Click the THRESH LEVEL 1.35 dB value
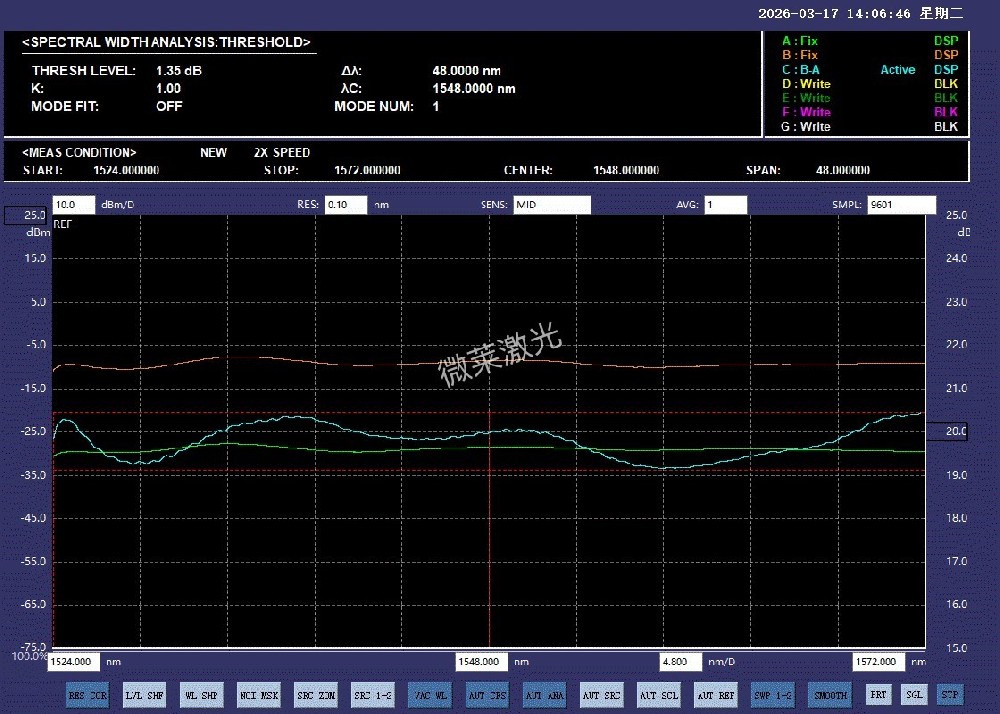The height and width of the screenshot is (714, 1000). coord(179,71)
